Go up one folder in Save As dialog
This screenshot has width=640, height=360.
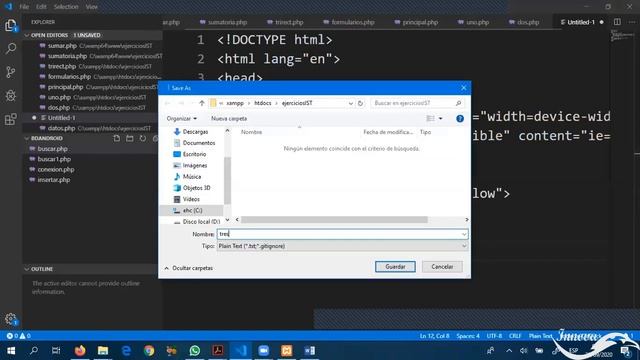[202, 103]
